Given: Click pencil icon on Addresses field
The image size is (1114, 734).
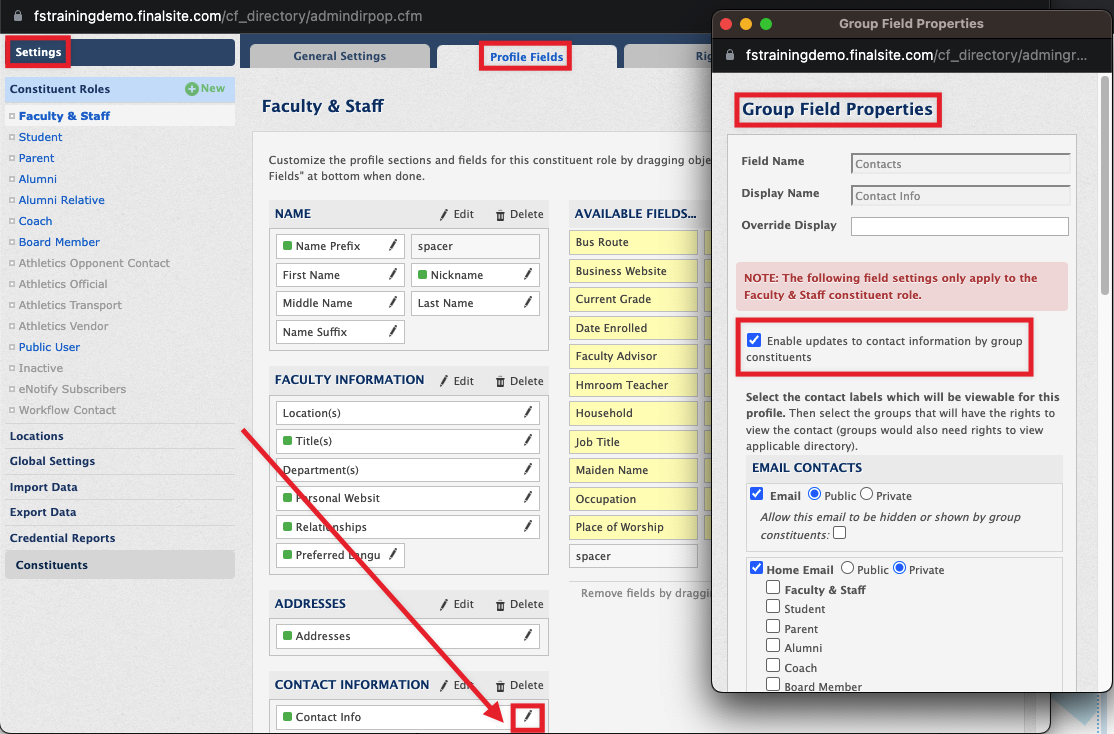Looking at the screenshot, I should click(x=528, y=635).
